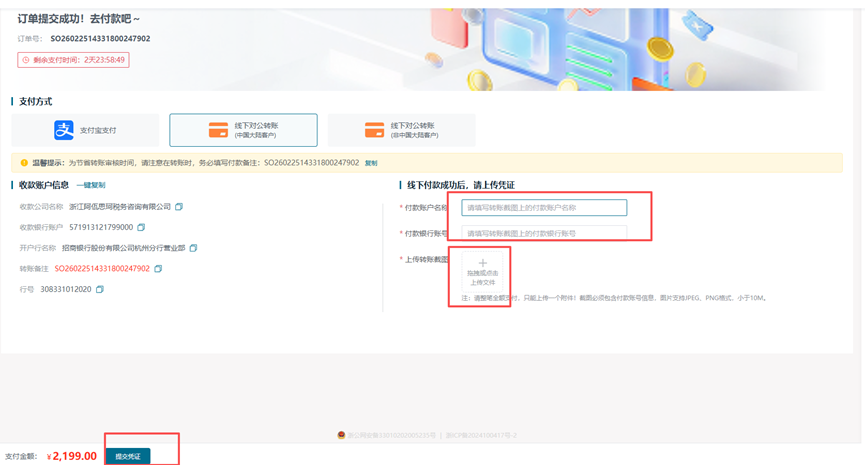Open the ICP license link in footer

[481, 436]
